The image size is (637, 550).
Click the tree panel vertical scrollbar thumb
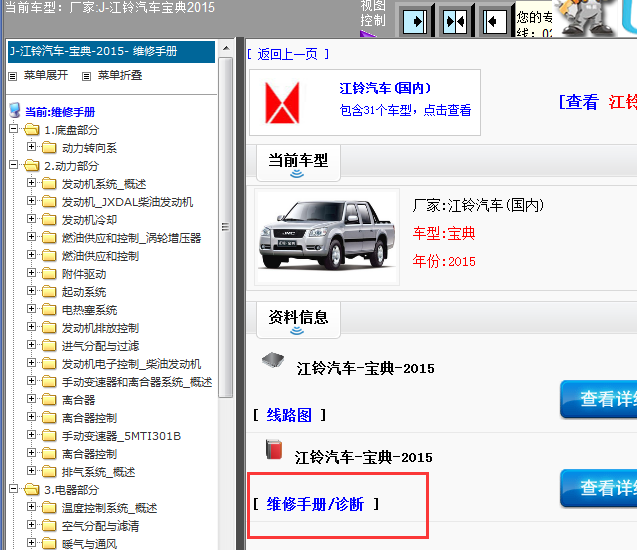pyautogui.click(x=225, y=227)
